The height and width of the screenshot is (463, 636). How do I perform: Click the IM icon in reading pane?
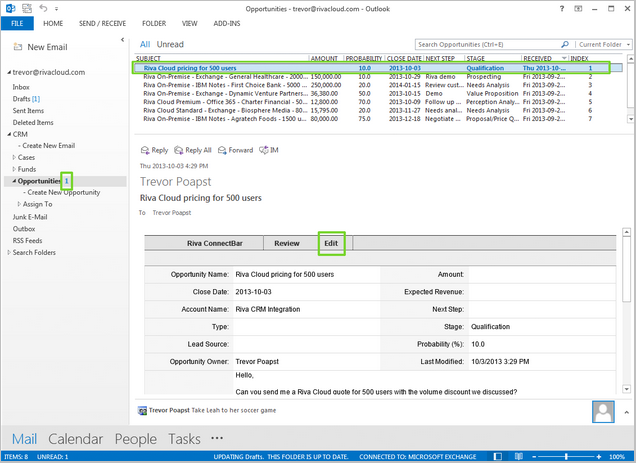(264, 150)
